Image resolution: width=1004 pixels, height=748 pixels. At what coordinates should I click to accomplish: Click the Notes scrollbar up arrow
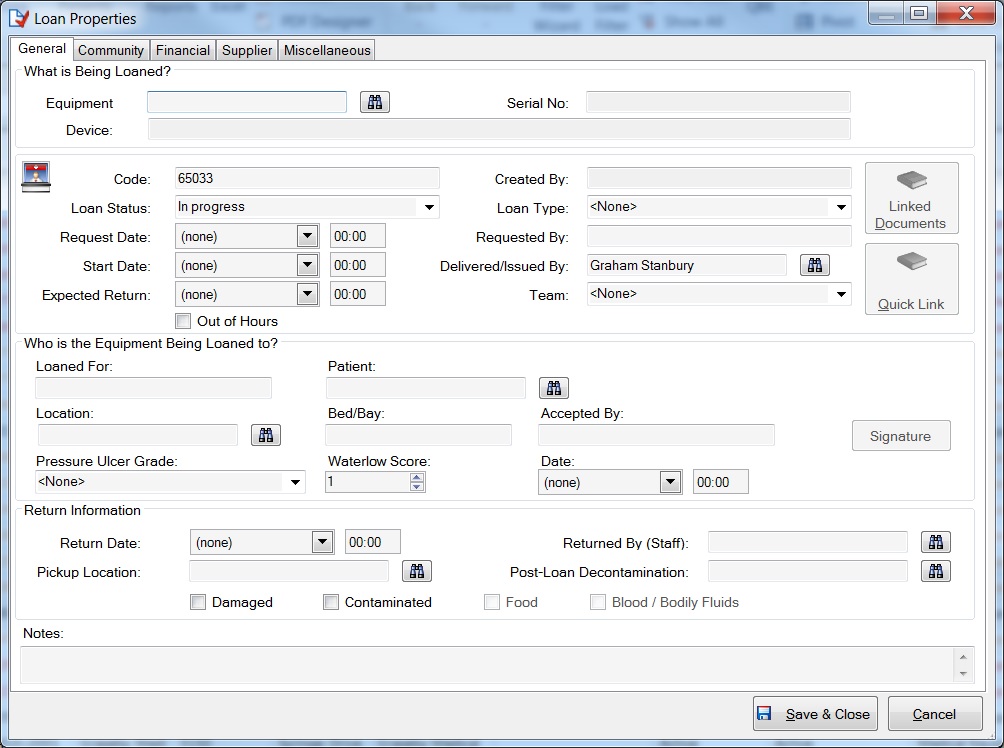click(963, 657)
